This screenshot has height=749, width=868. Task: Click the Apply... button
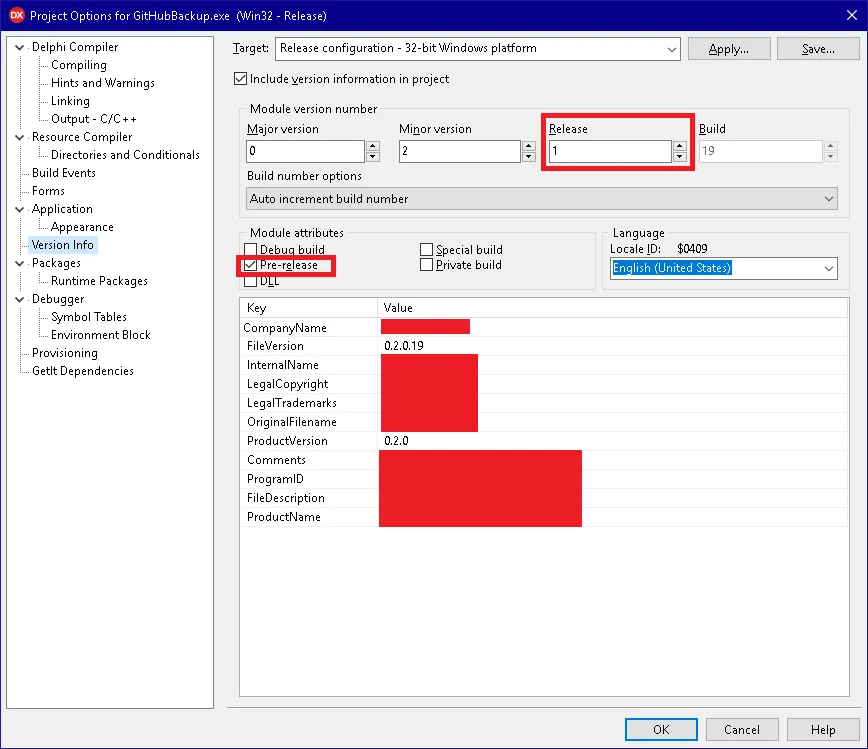coord(729,49)
